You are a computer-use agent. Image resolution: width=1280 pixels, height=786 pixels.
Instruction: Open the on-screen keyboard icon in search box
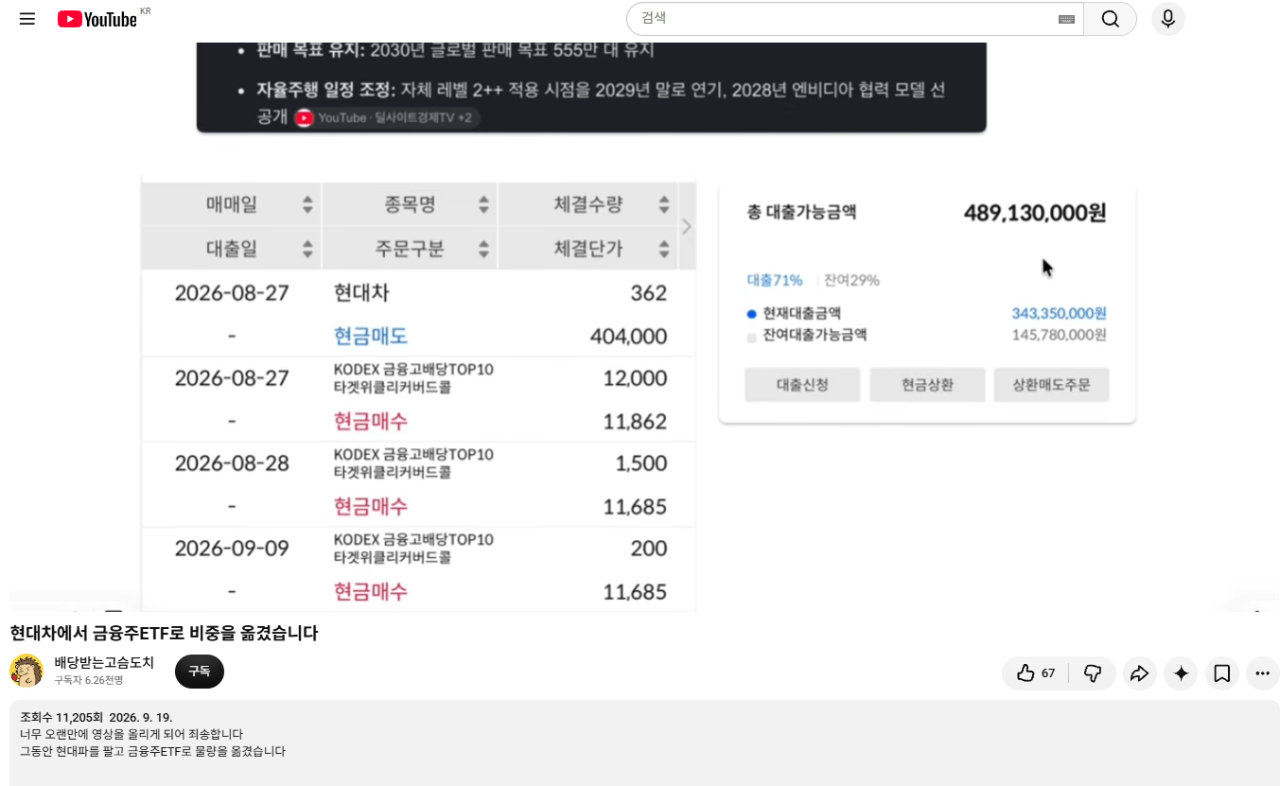(x=1066, y=19)
